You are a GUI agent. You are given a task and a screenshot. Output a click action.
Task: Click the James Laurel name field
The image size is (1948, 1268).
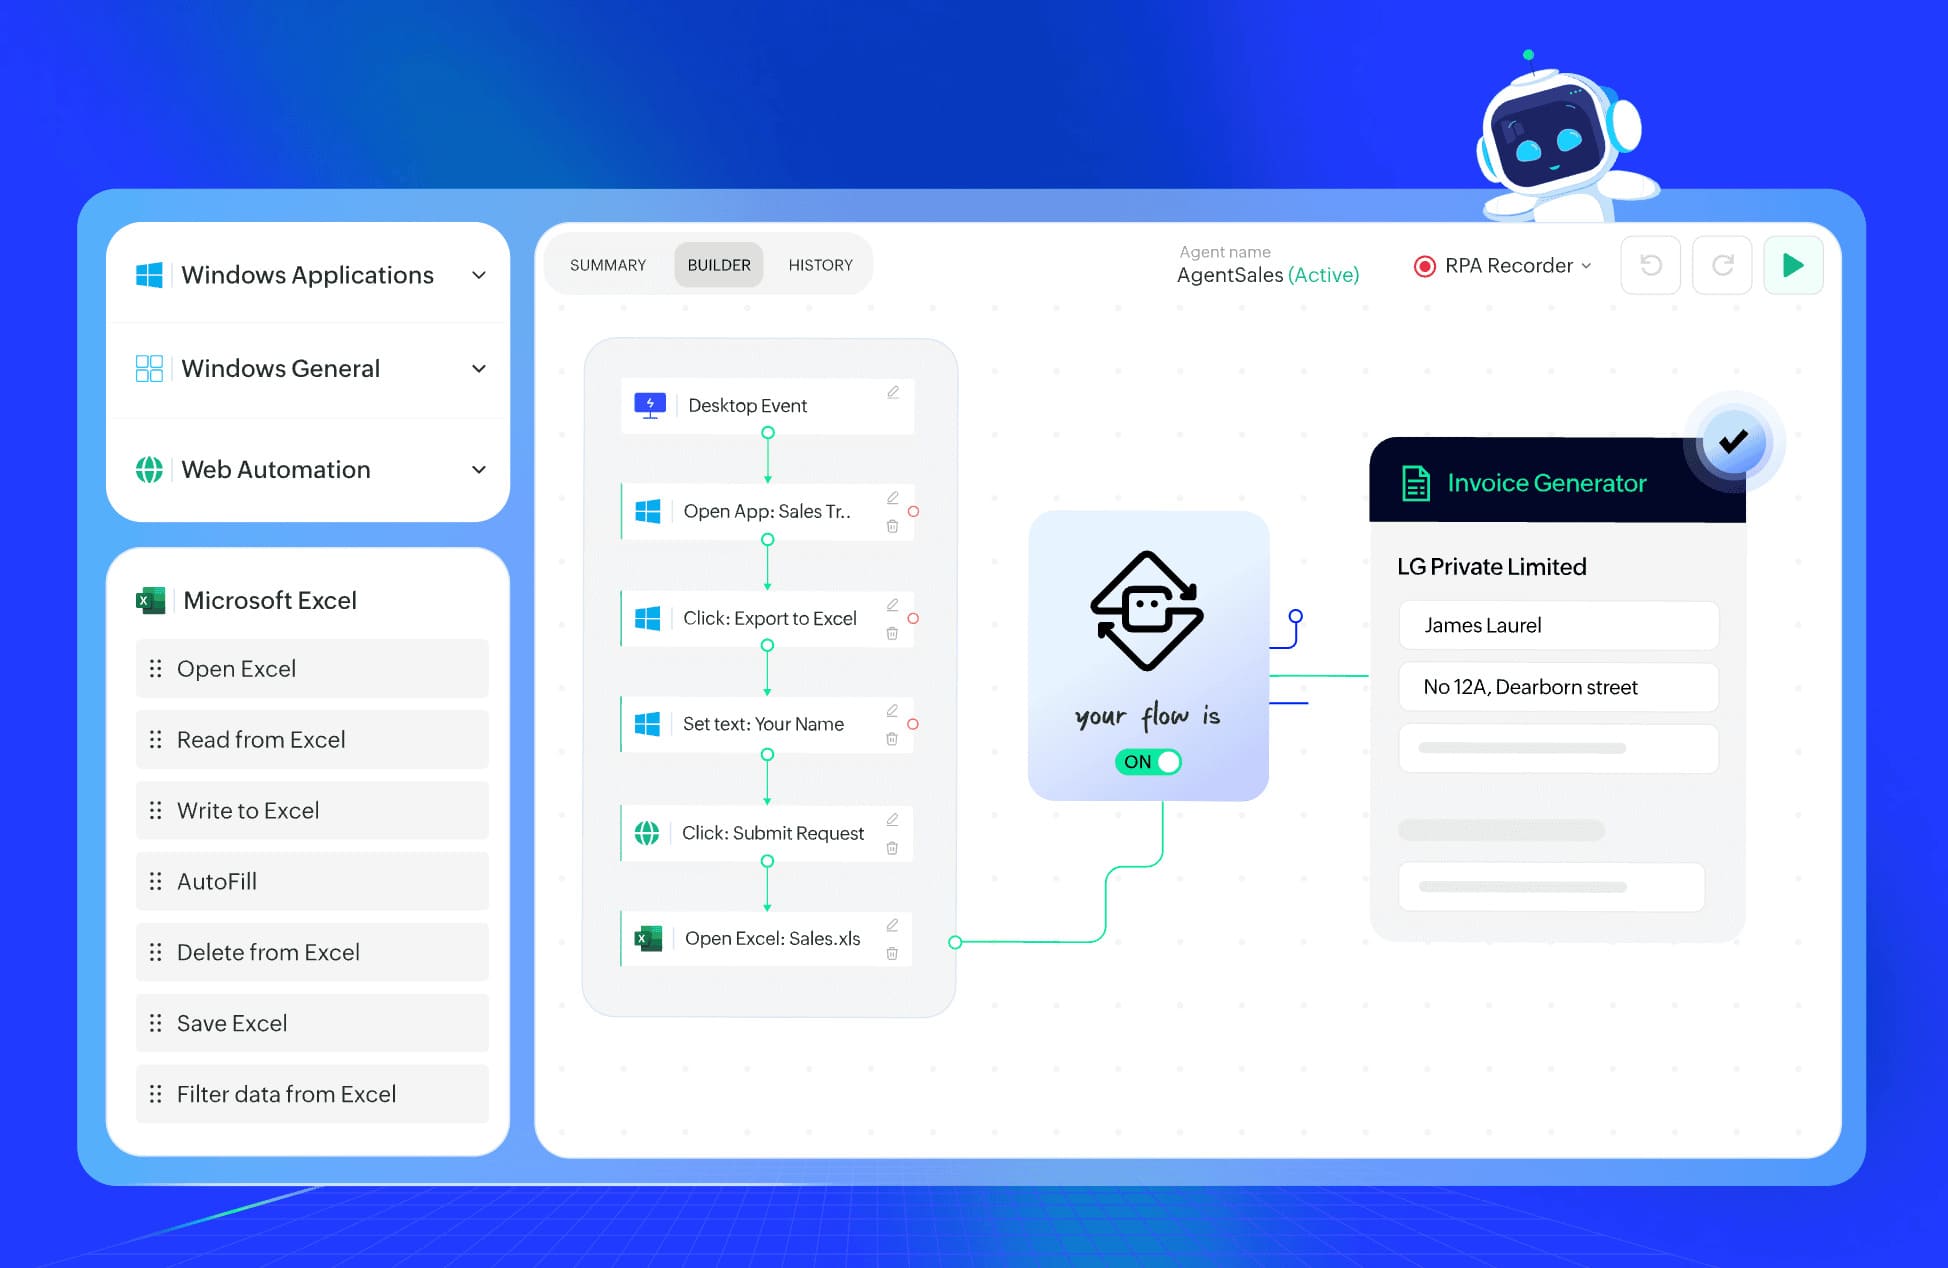click(1556, 625)
